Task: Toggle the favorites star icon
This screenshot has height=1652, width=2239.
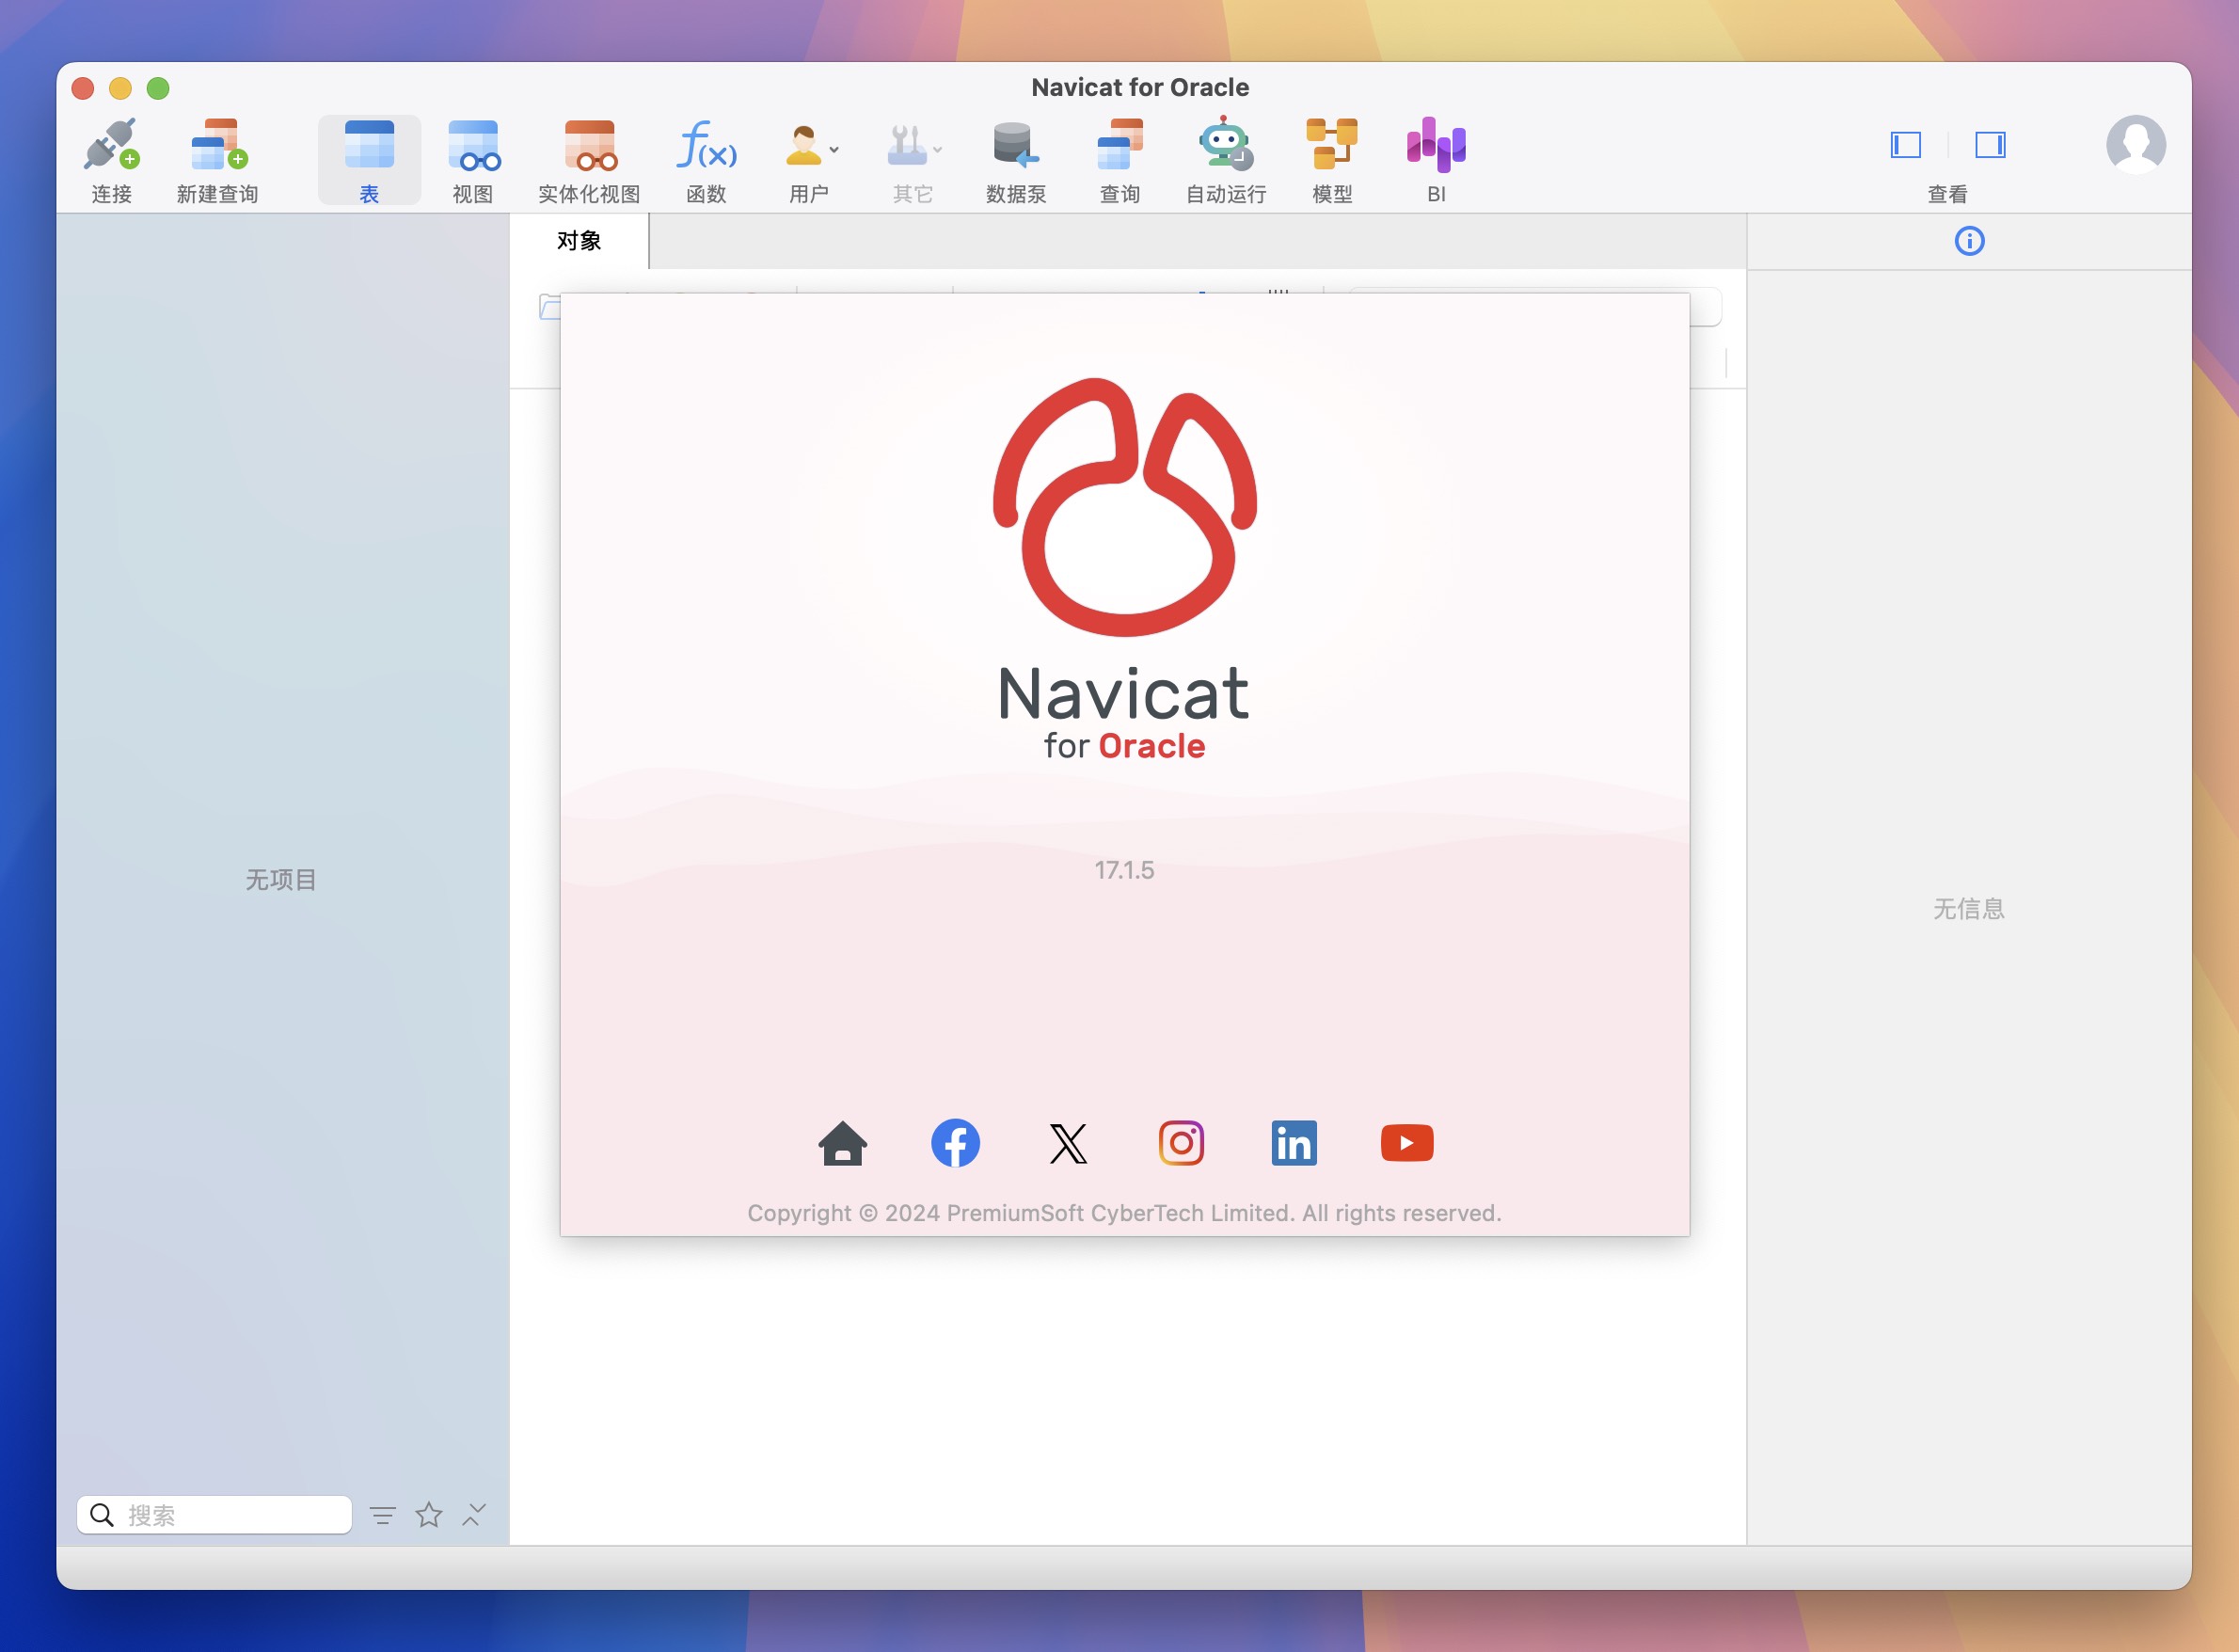Action: pos(429,1515)
